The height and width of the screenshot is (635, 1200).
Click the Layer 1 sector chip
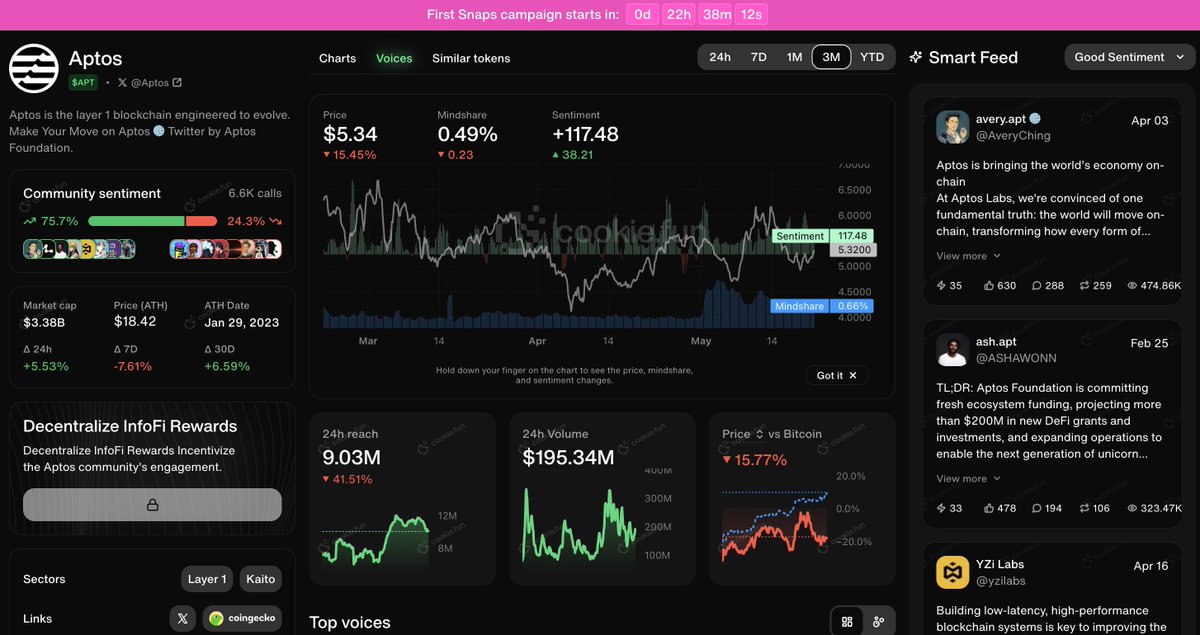pyautogui.click(x=207, y=579)
